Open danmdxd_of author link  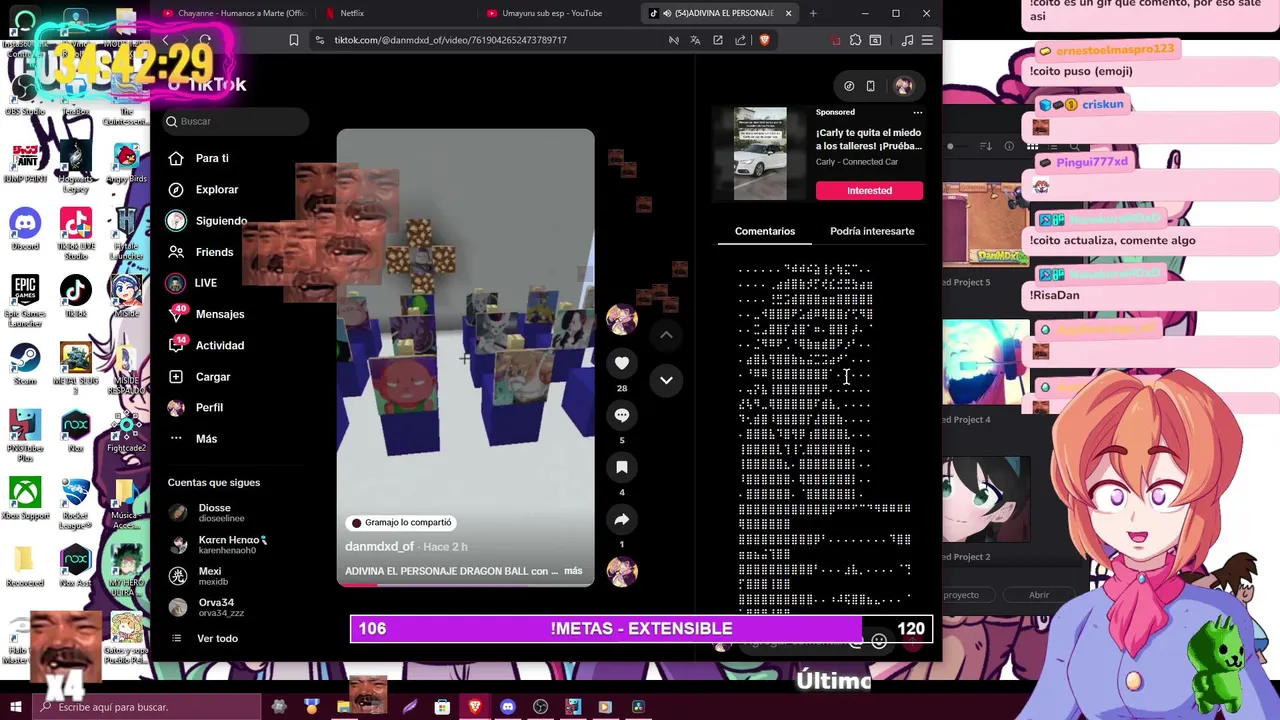point(379,547)
